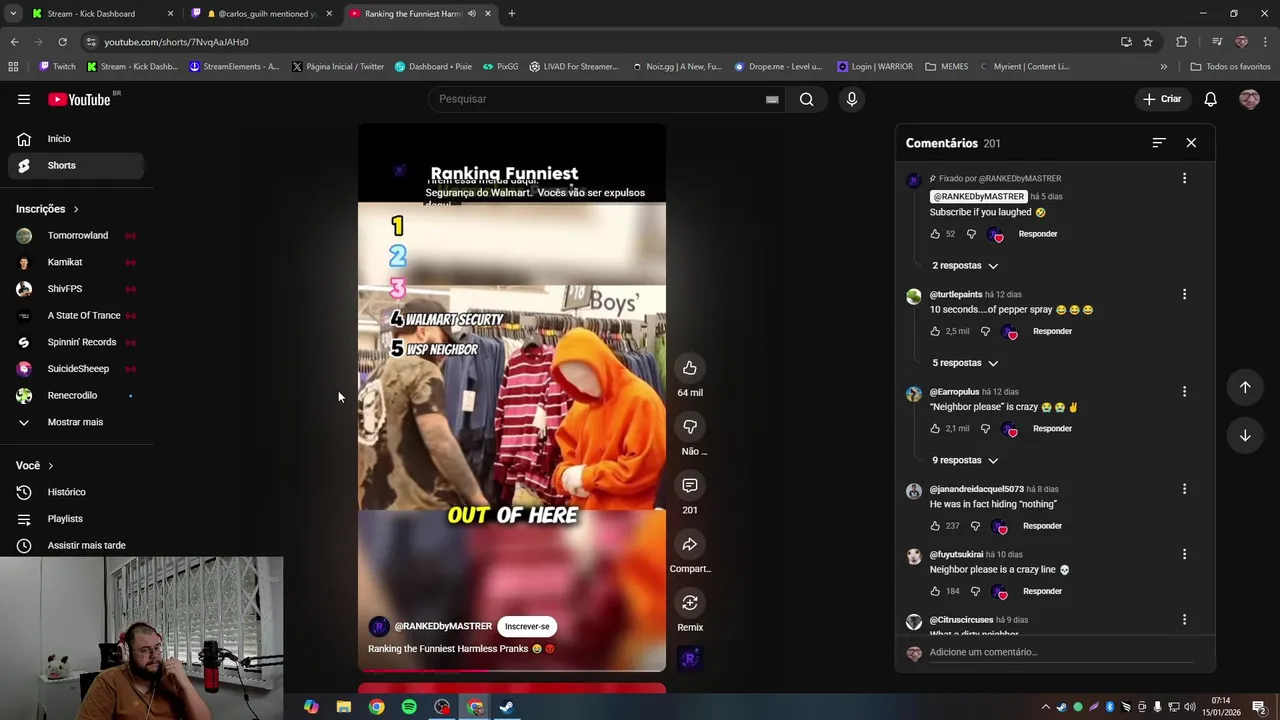Reply to the turtlepaints comment
Screen dimensions: 1280x720
pos(1052,331)
